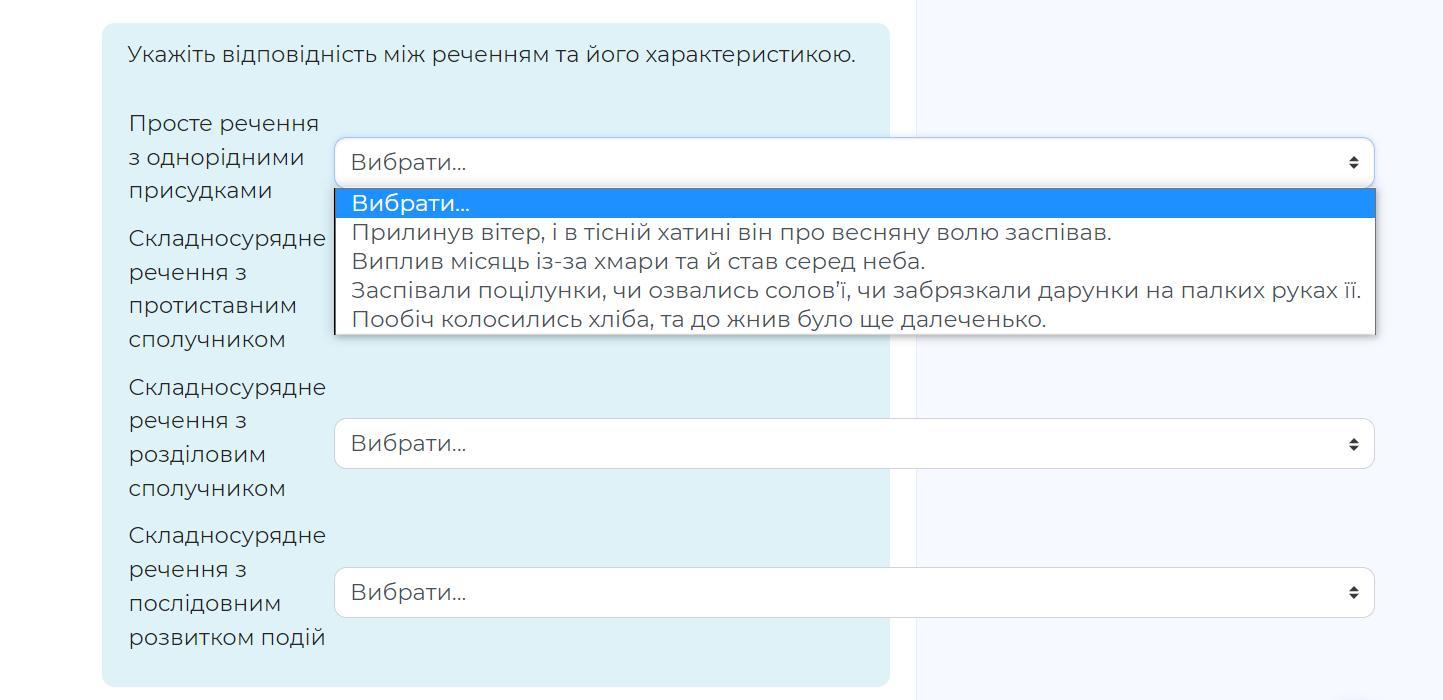
Task: Click the label mentioning "послідовним розвитком подій"
Action: [227, 586]
